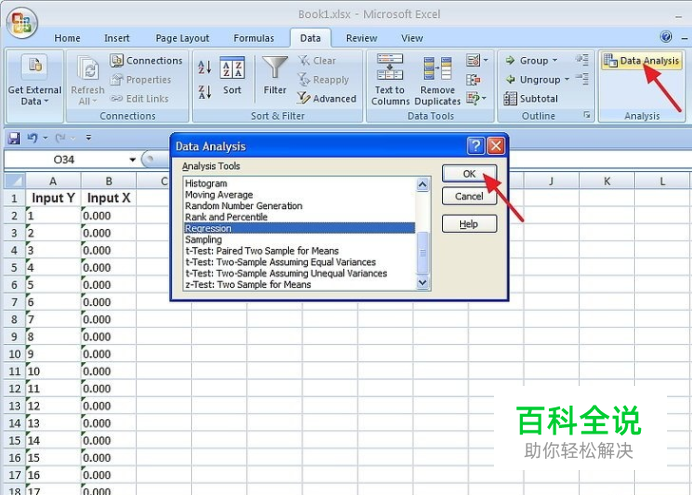Open Get External Data menu
This screenshot has height=495, width=692.
pyautogui.click(x=34, y=82)
